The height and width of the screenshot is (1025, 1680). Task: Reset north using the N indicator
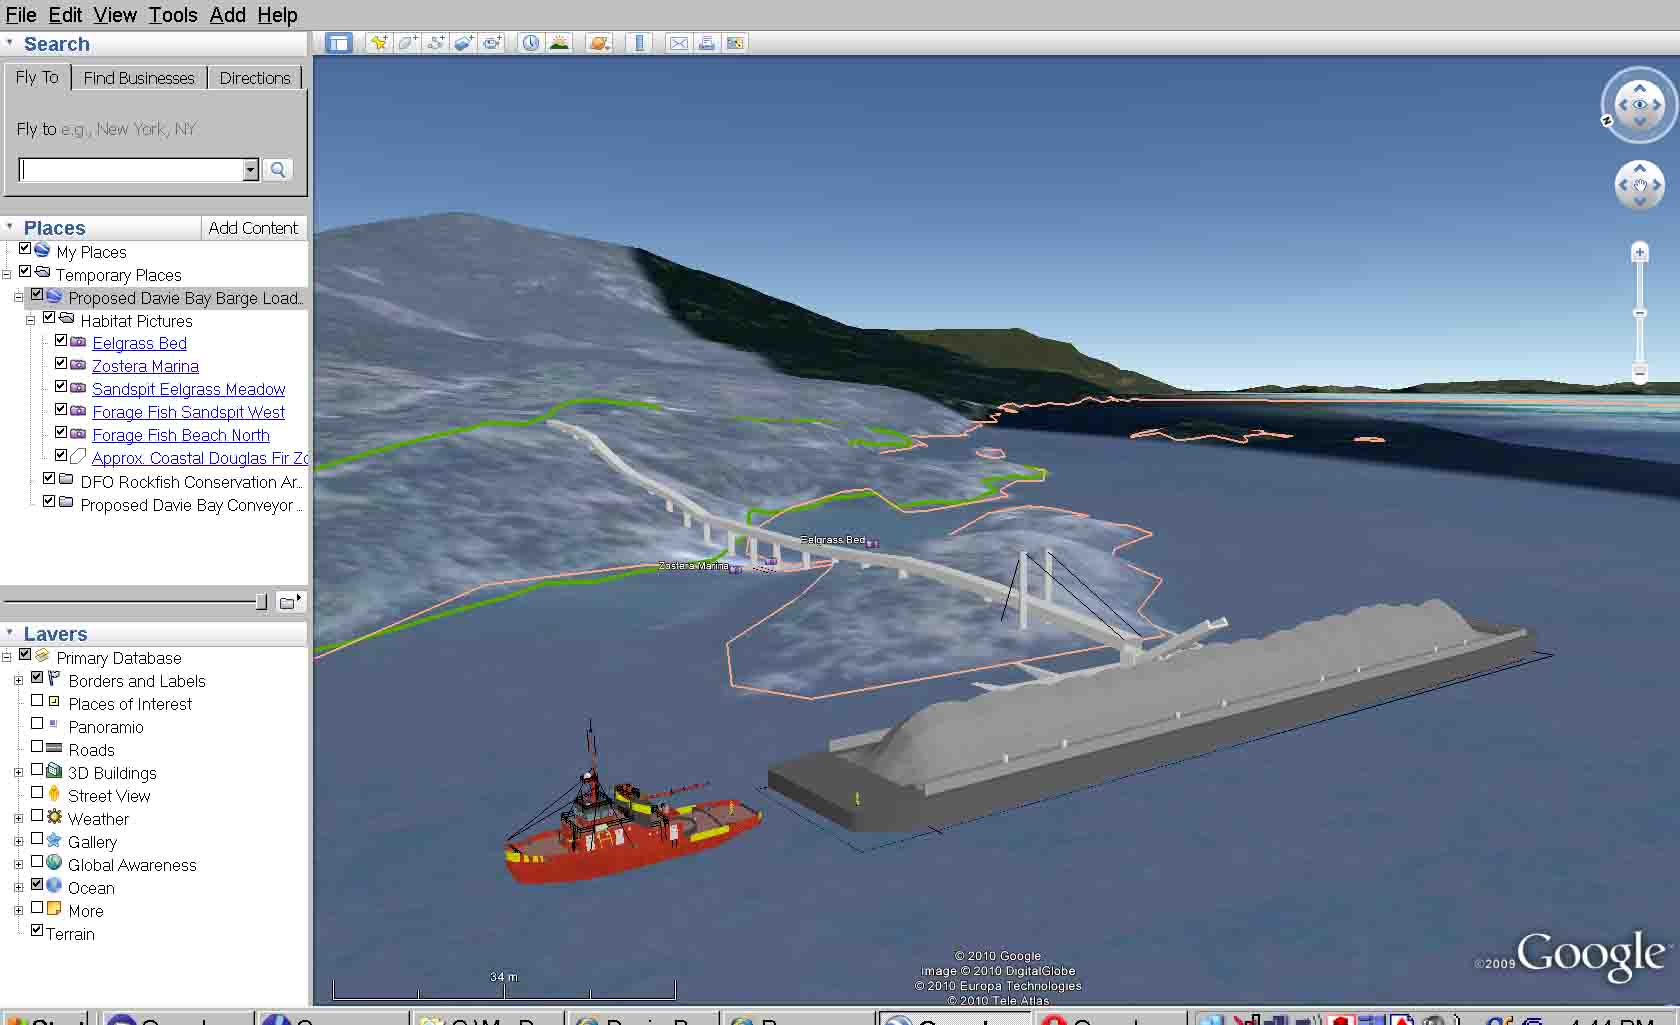1607,121
